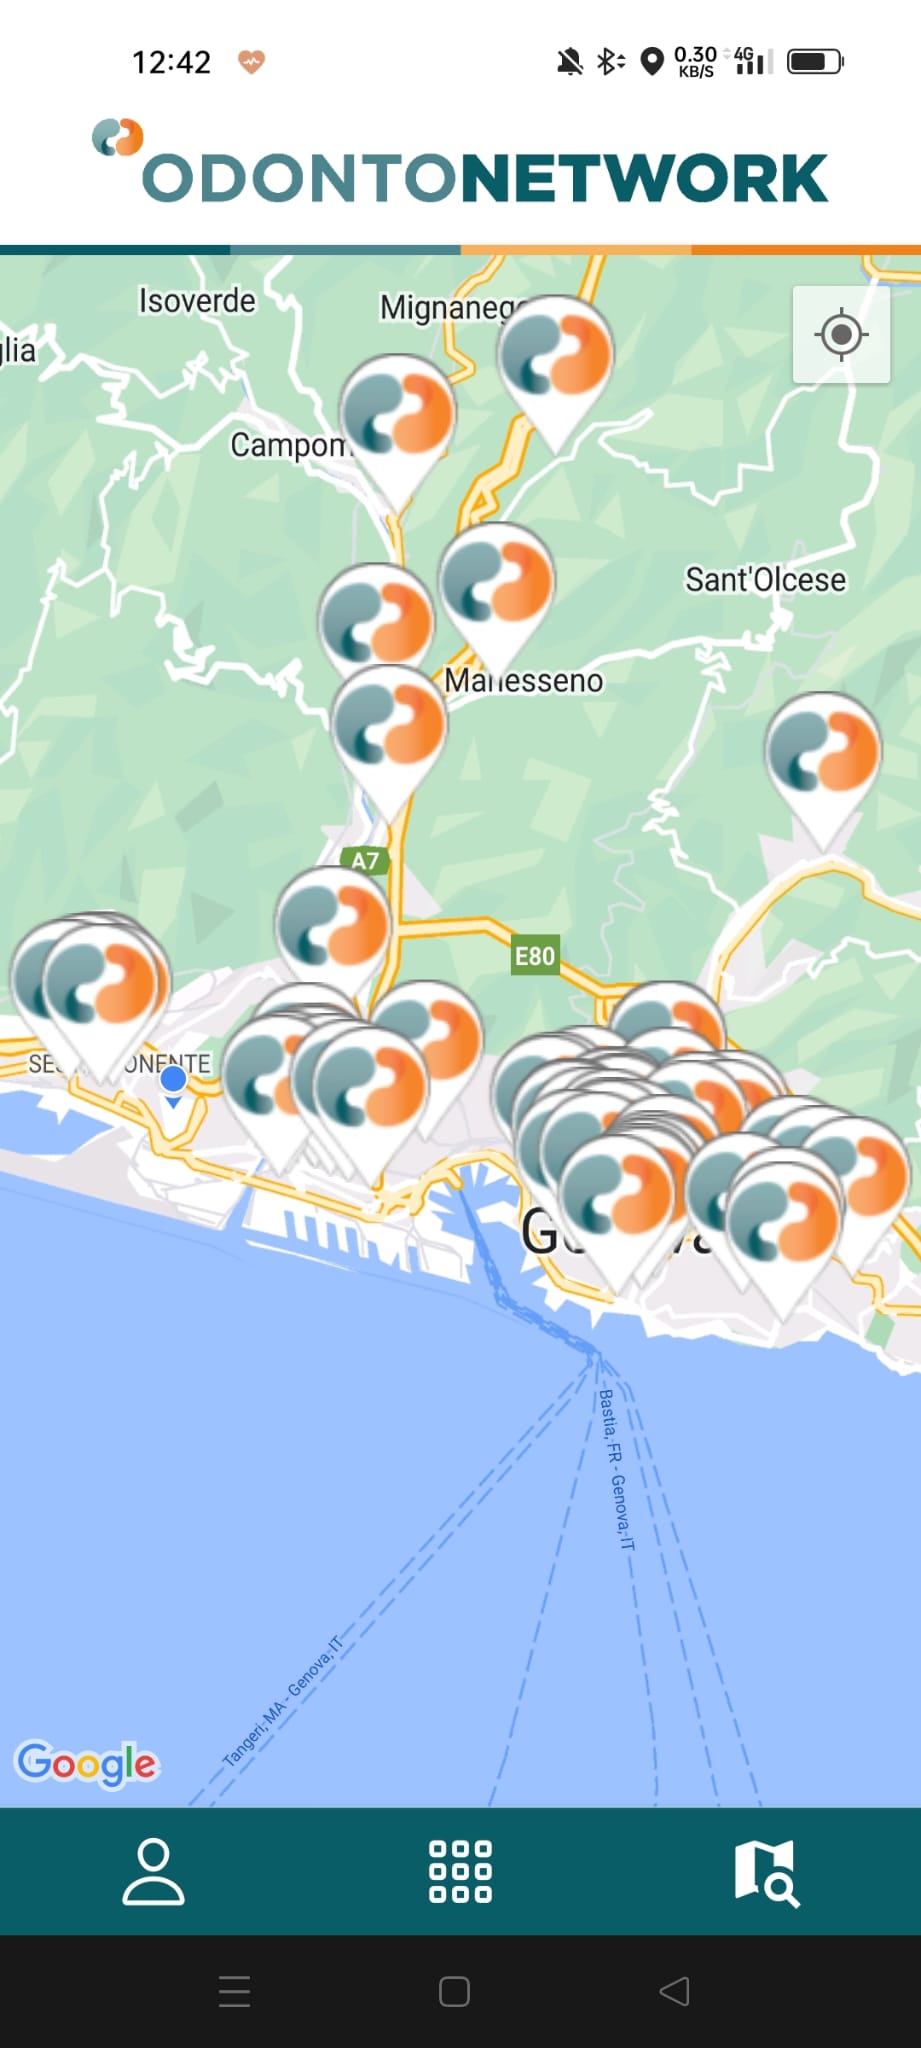Select the pin above Manesseno label

click(x=496, y=590)
